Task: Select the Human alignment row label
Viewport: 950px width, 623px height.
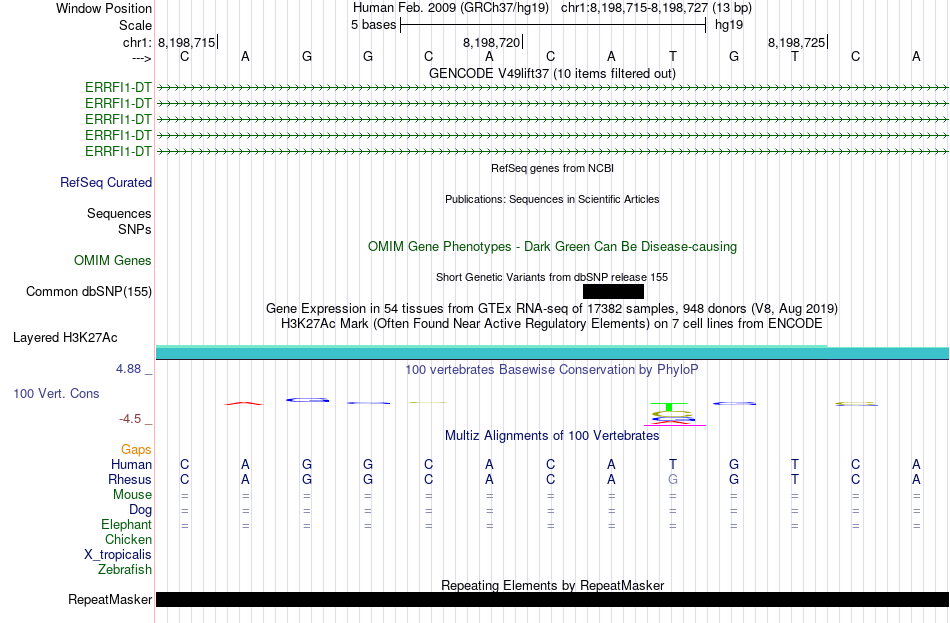Action: point(131,465)
